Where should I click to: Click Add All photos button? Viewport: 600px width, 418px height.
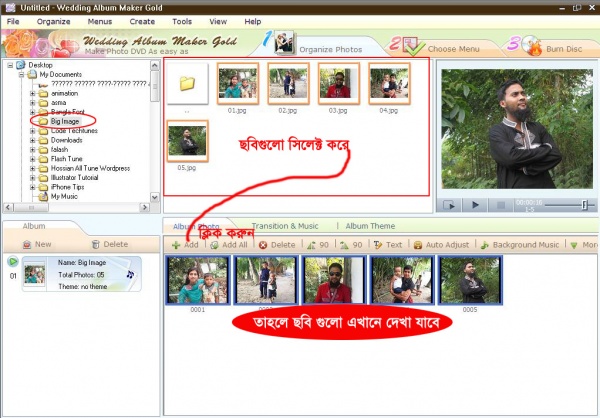coord(229,245)
